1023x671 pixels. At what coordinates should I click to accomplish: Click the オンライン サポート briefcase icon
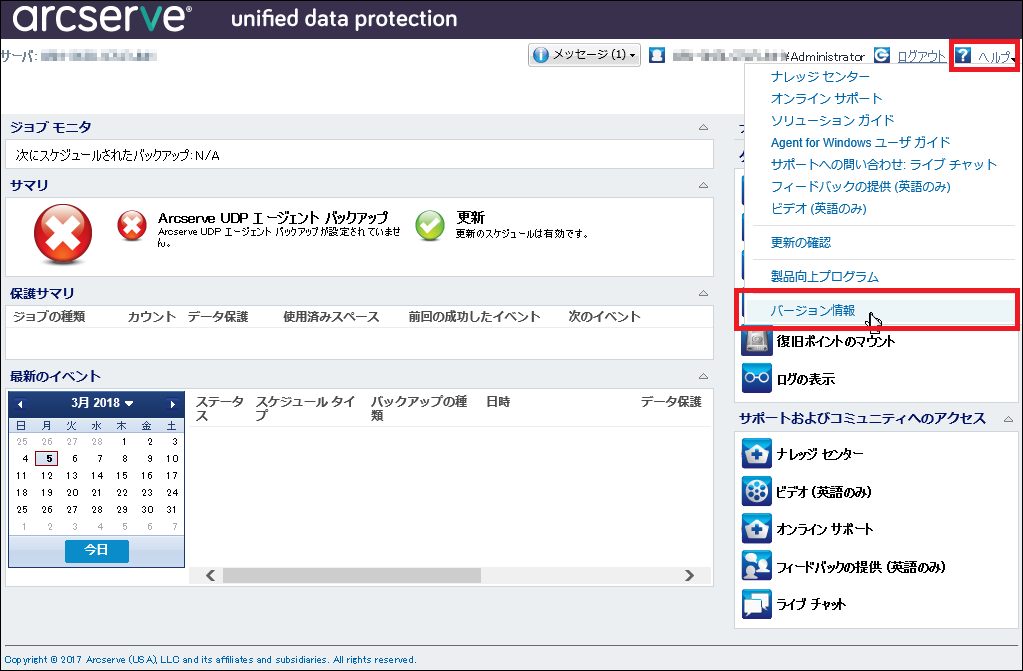[756, 529]
